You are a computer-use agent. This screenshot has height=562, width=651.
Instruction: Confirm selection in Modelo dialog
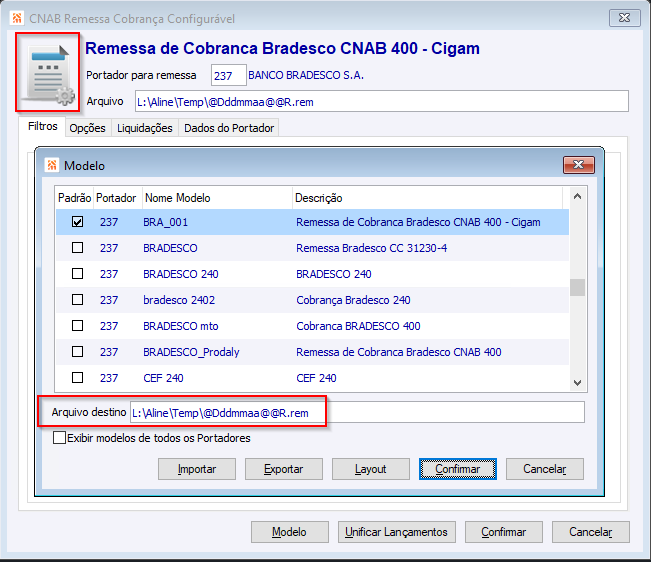pos(458,469)
